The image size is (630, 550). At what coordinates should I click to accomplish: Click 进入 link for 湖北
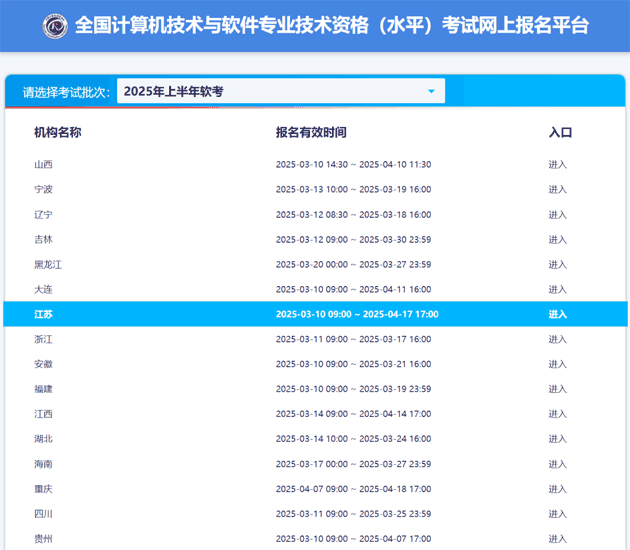tap(558, 439)
